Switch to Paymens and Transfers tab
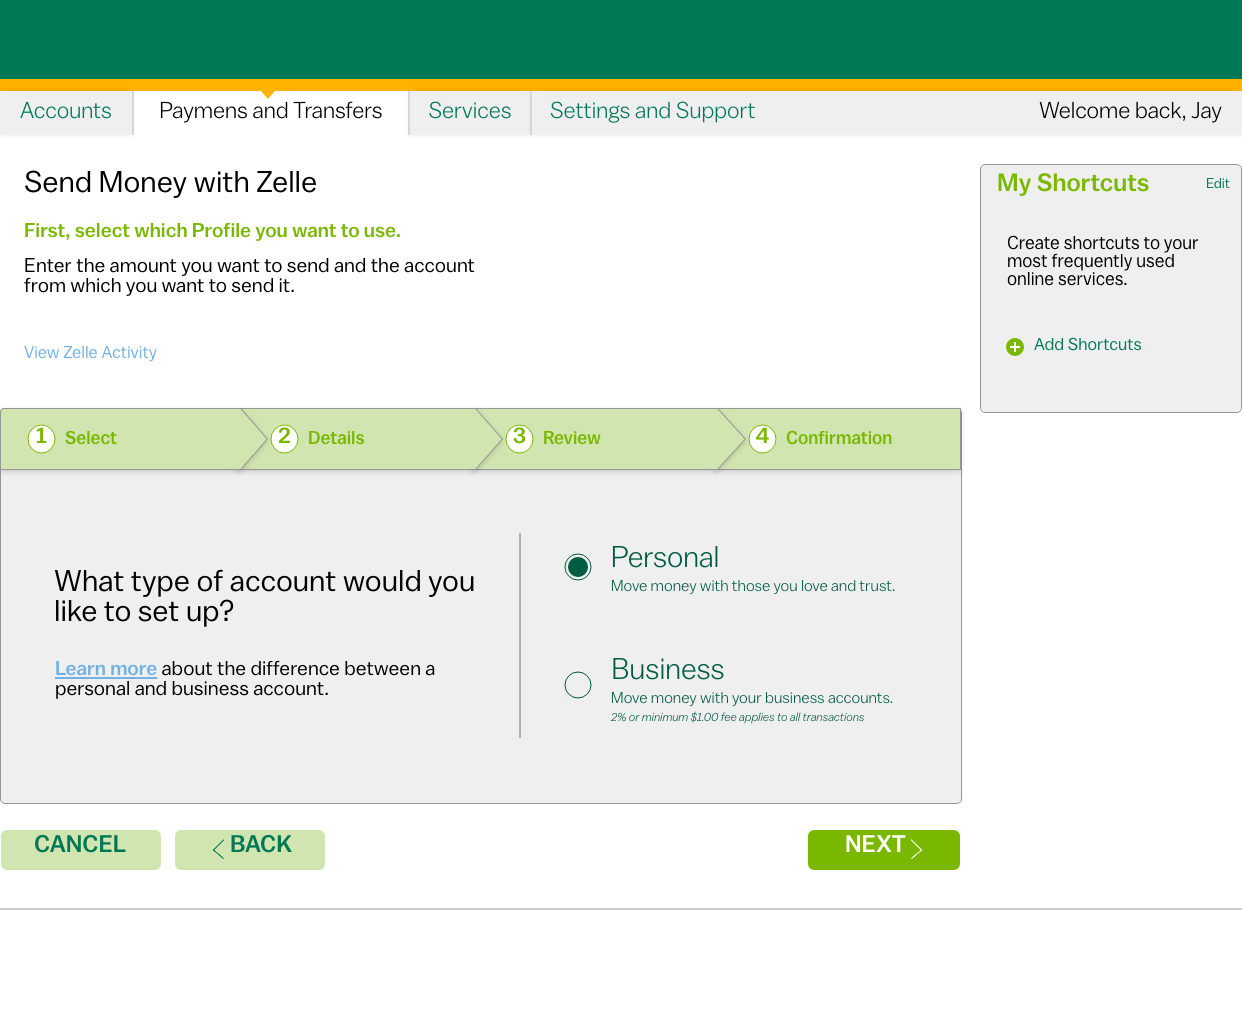Viewport: 1242px width, 1024px height. click(x=271, y=111)
